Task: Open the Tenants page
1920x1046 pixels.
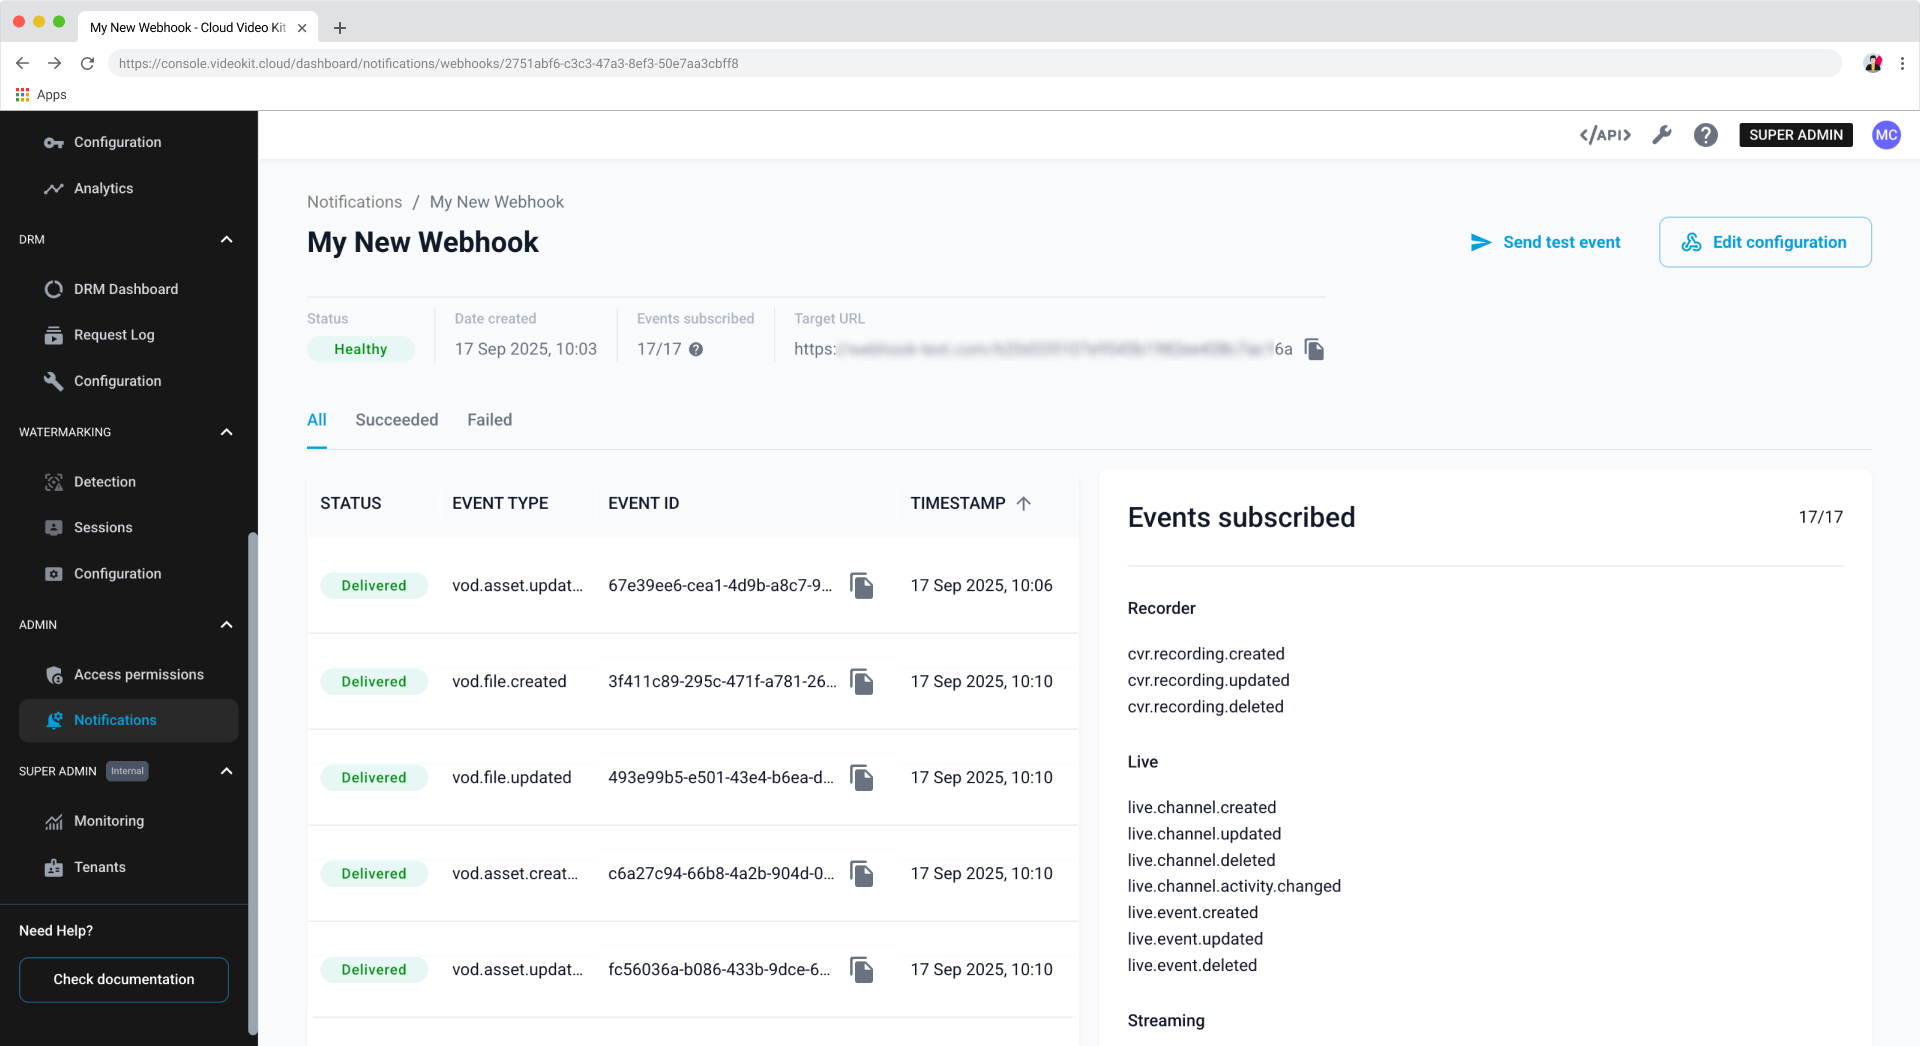Action: click(100, 867)
